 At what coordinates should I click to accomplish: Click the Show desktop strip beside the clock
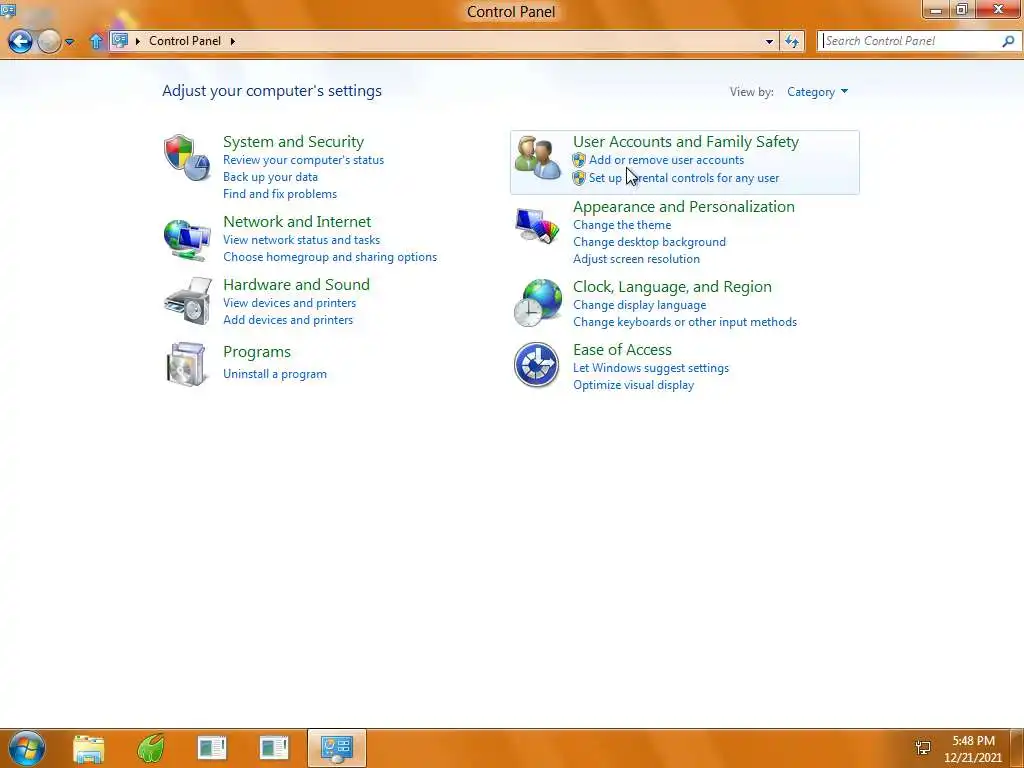click(1016, 748)
